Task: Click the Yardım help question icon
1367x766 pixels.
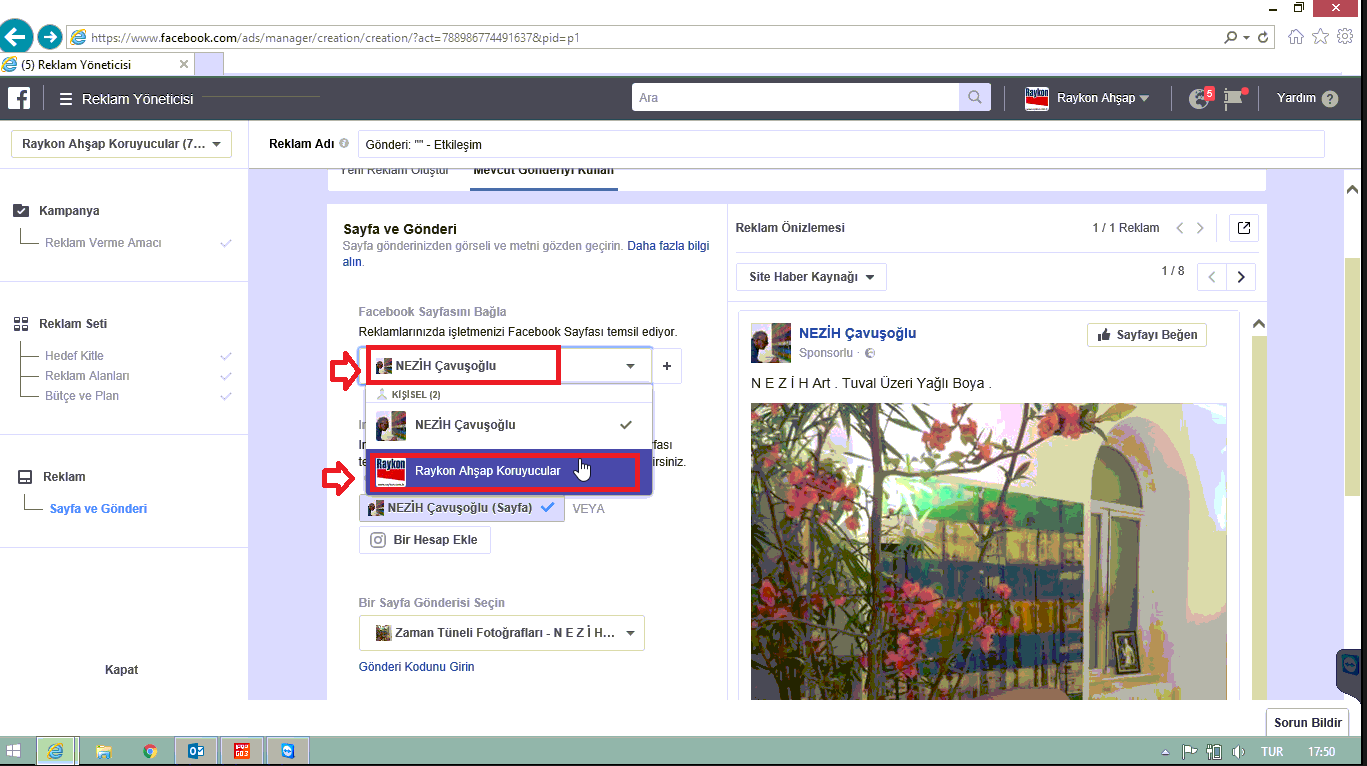Action: coord(1329,99)
